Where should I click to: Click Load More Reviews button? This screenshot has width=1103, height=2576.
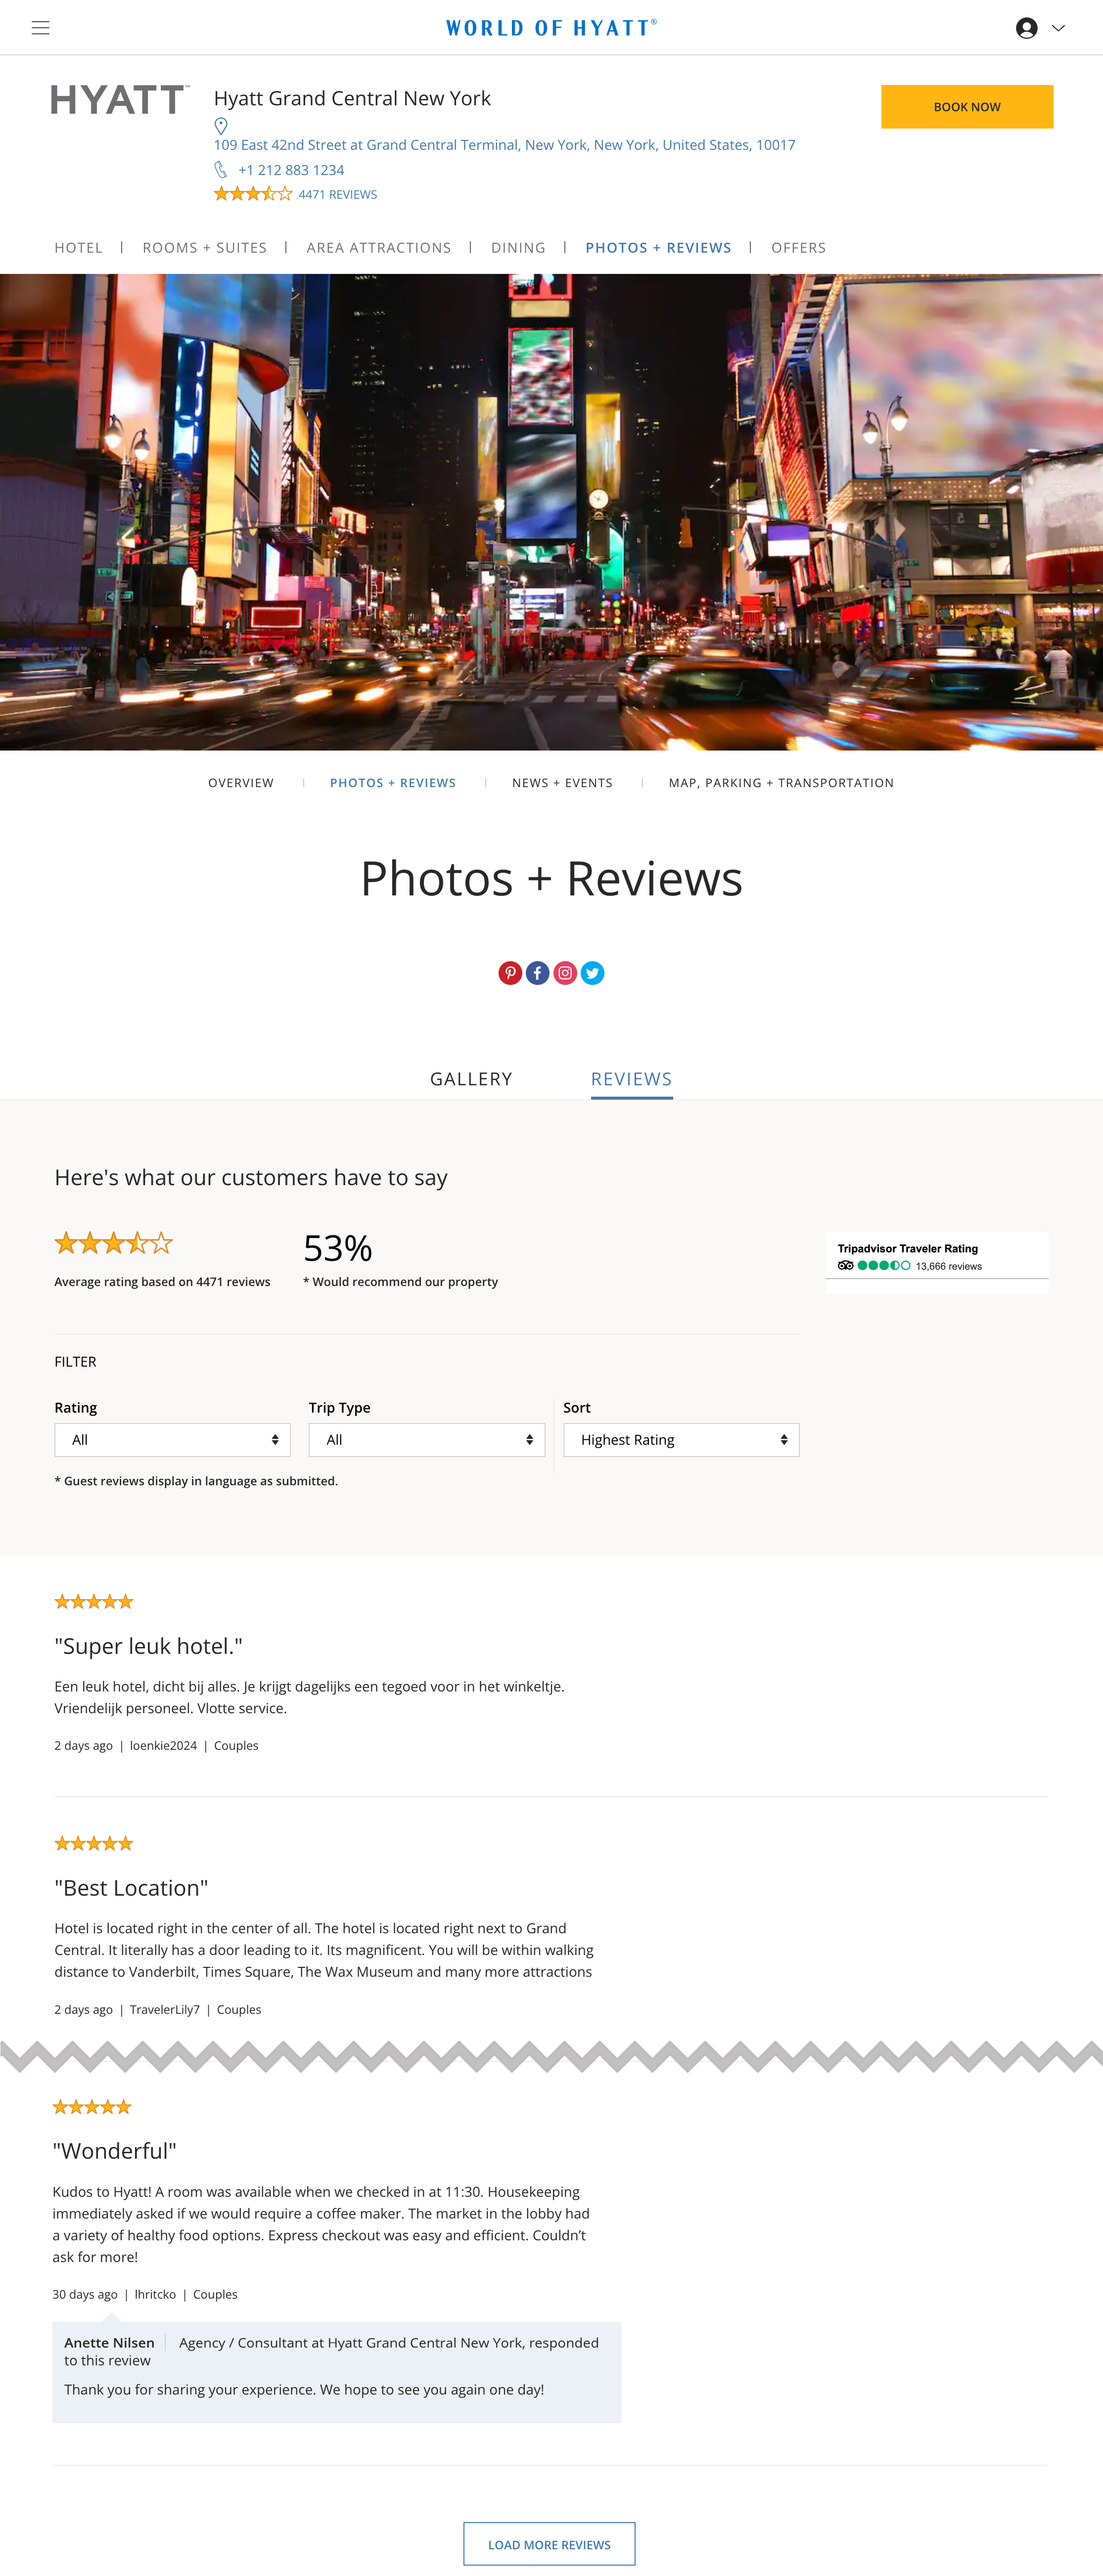(549, 2543)
